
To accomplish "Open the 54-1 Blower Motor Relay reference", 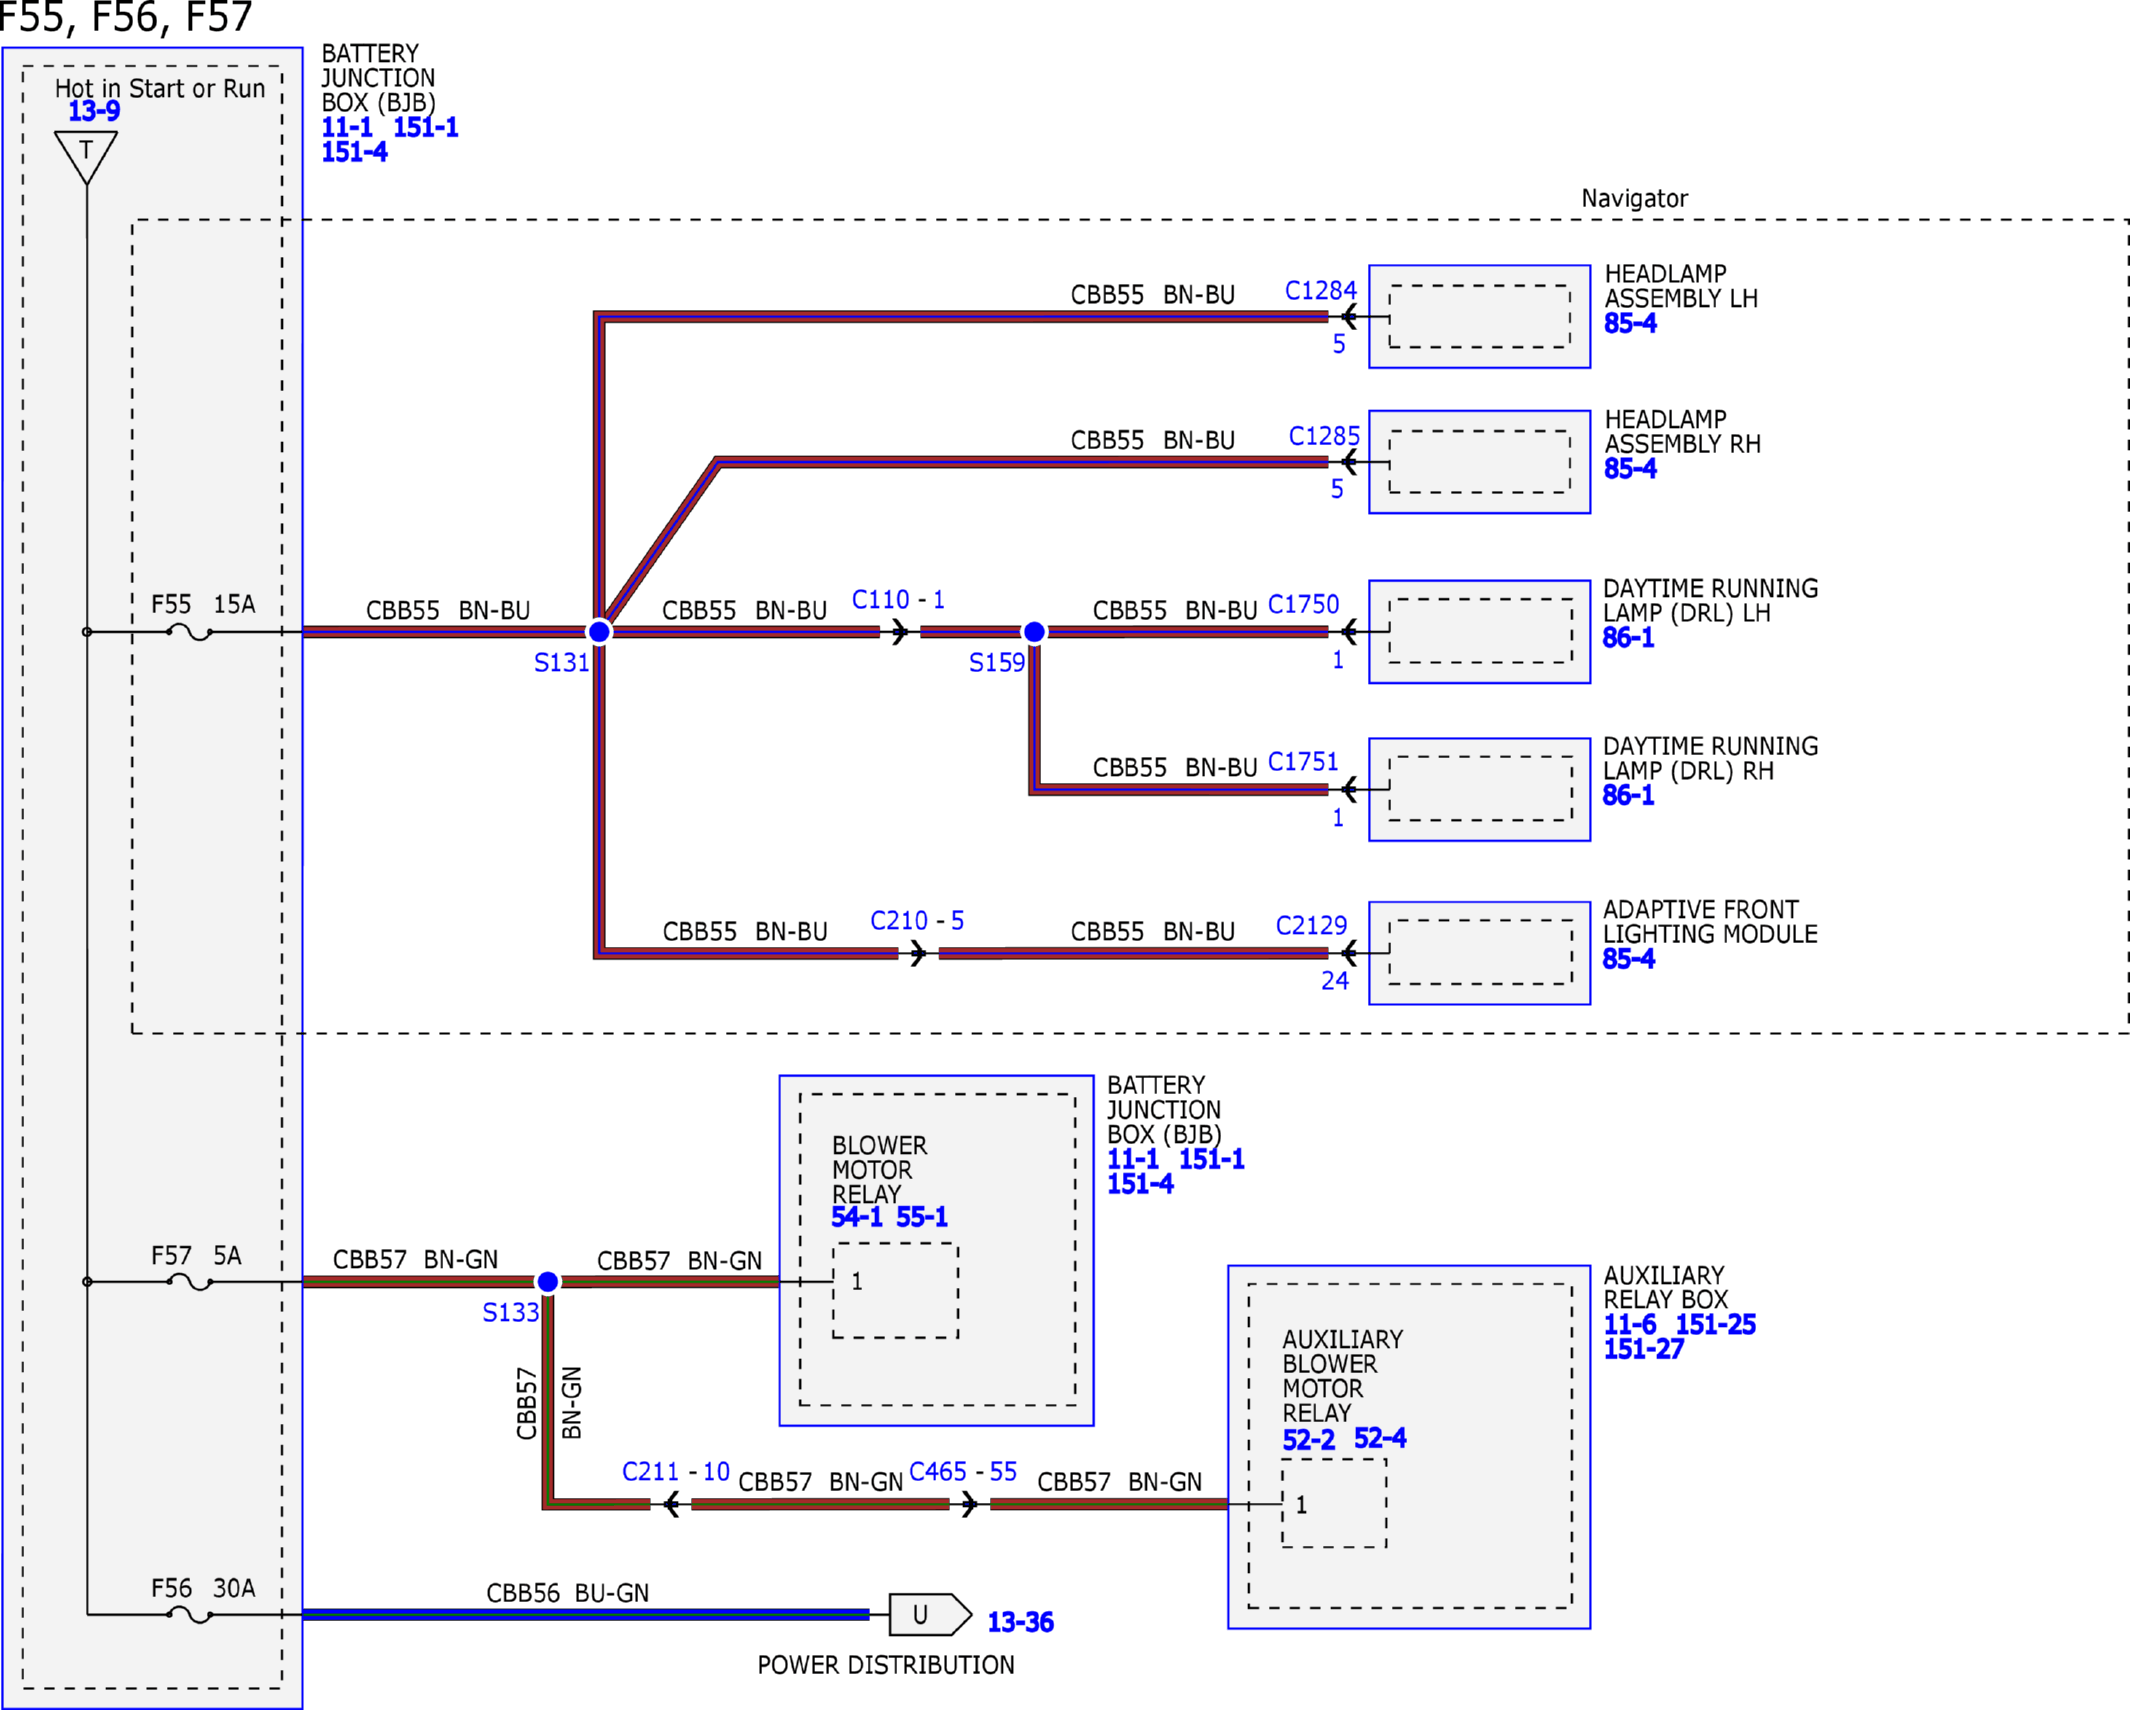I will pyautogui.click(x=857, y=1218).
